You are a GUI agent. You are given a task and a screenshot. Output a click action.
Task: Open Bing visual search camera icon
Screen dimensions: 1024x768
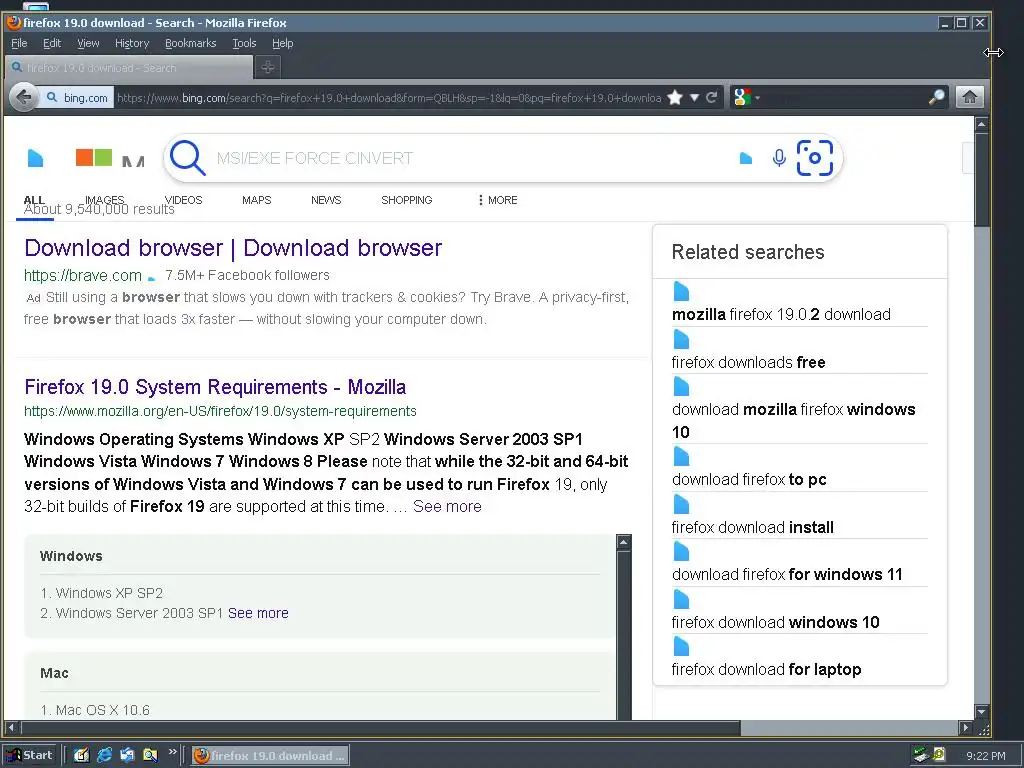pyautogui.click(x=814, y=158)
